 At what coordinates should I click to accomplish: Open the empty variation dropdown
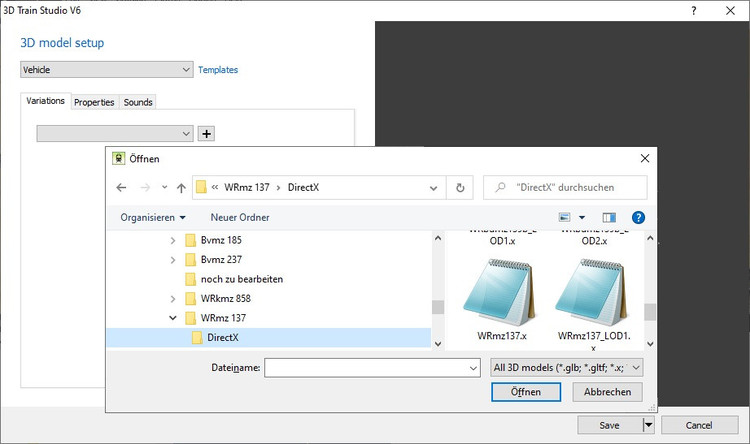115,133
